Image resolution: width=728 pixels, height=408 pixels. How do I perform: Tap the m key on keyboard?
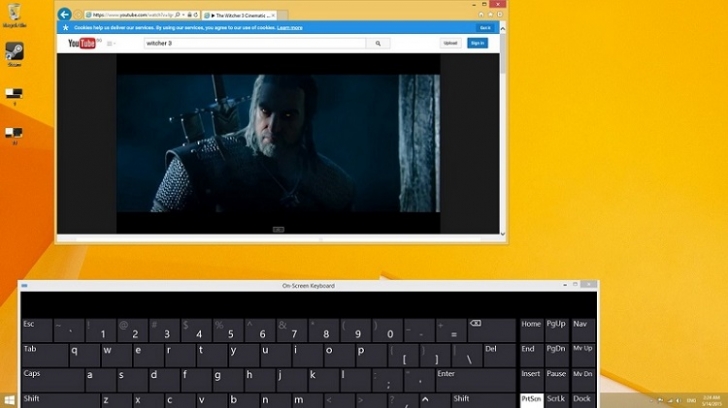(307, 401)
